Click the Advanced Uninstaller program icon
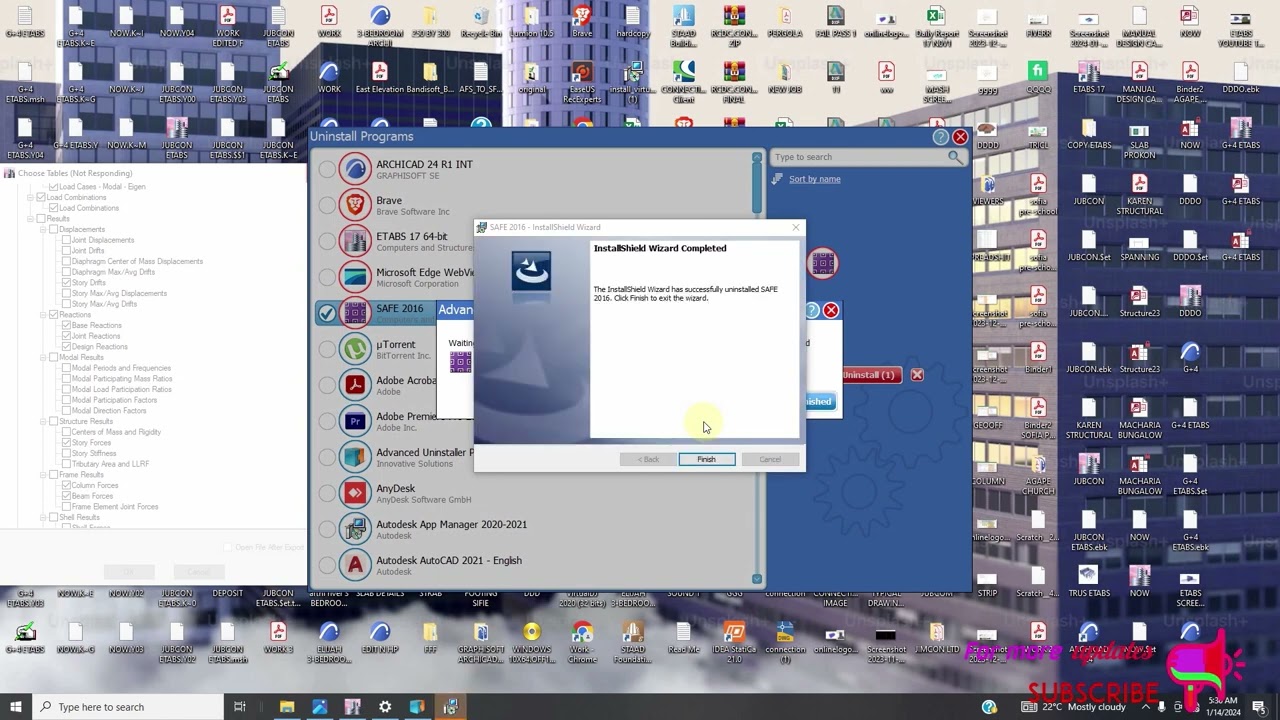 (355, 456)
